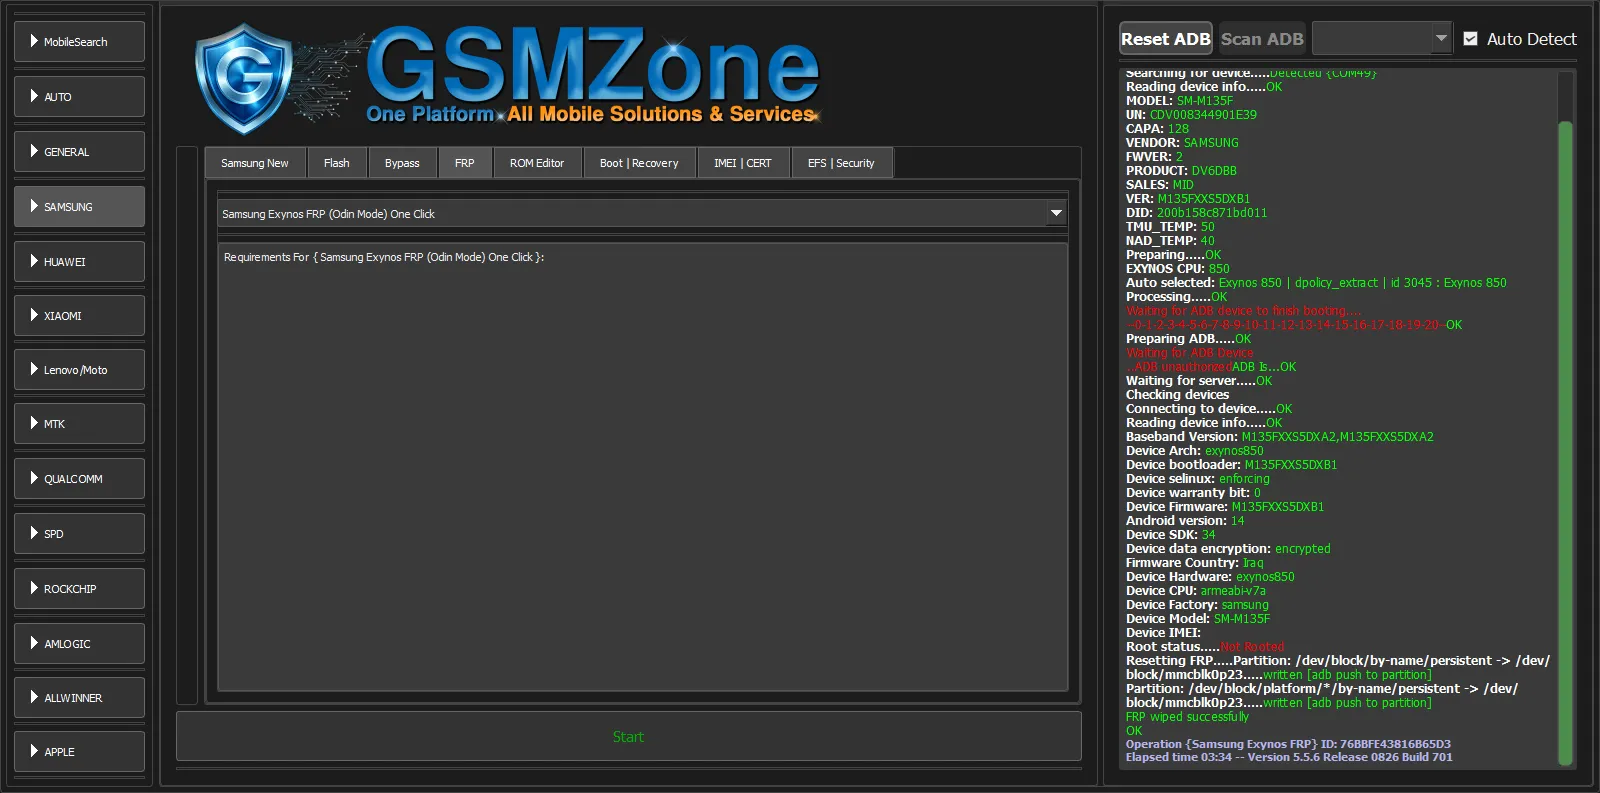The width and height of the screenshot is (1600, 793).
Task: Open the AMLOGIC sidebar section
Action: coord(79,644)
